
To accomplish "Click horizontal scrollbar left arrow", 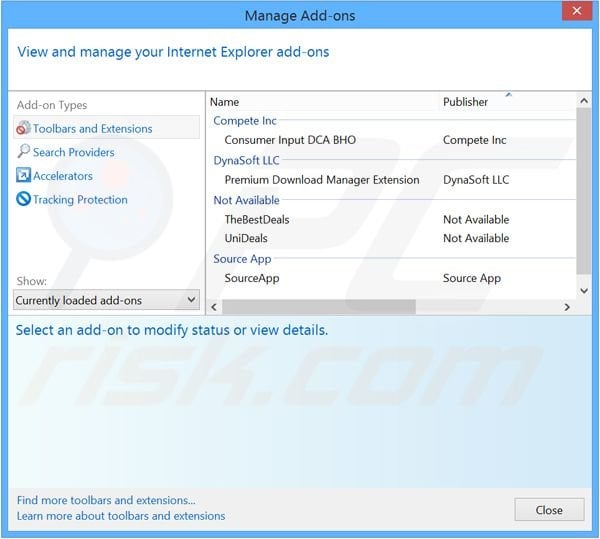I will [214, 307].
